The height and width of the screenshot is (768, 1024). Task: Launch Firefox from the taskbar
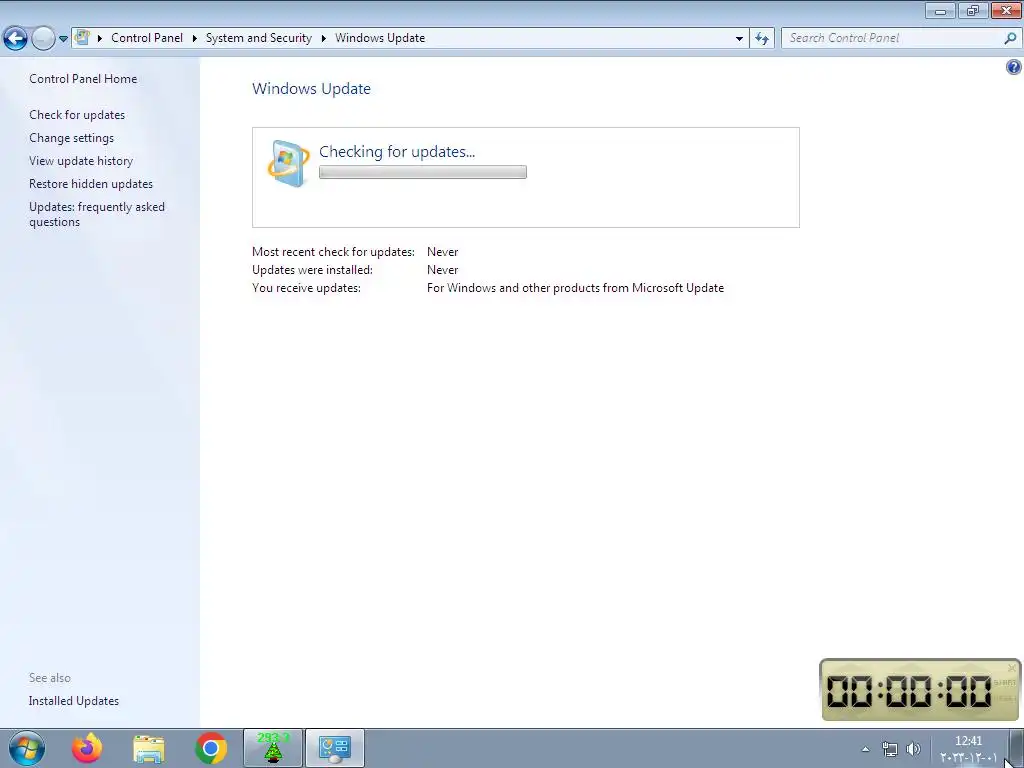(x=87, y=748)
